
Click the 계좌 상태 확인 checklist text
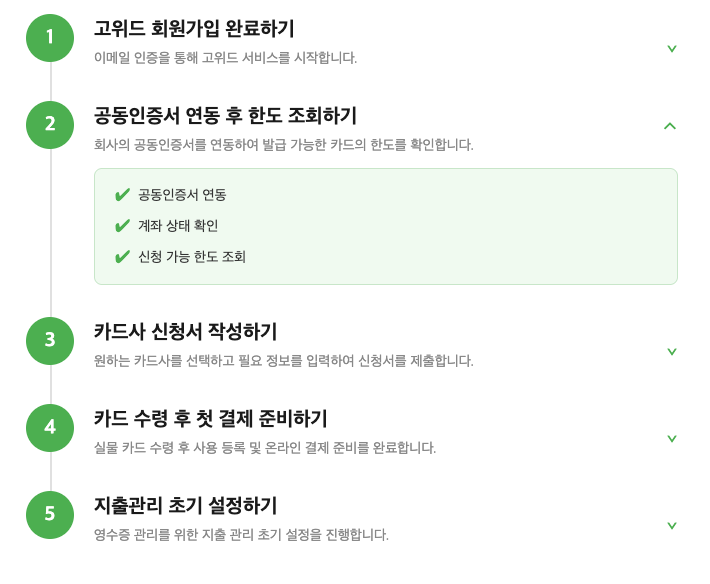coord(178,225)
